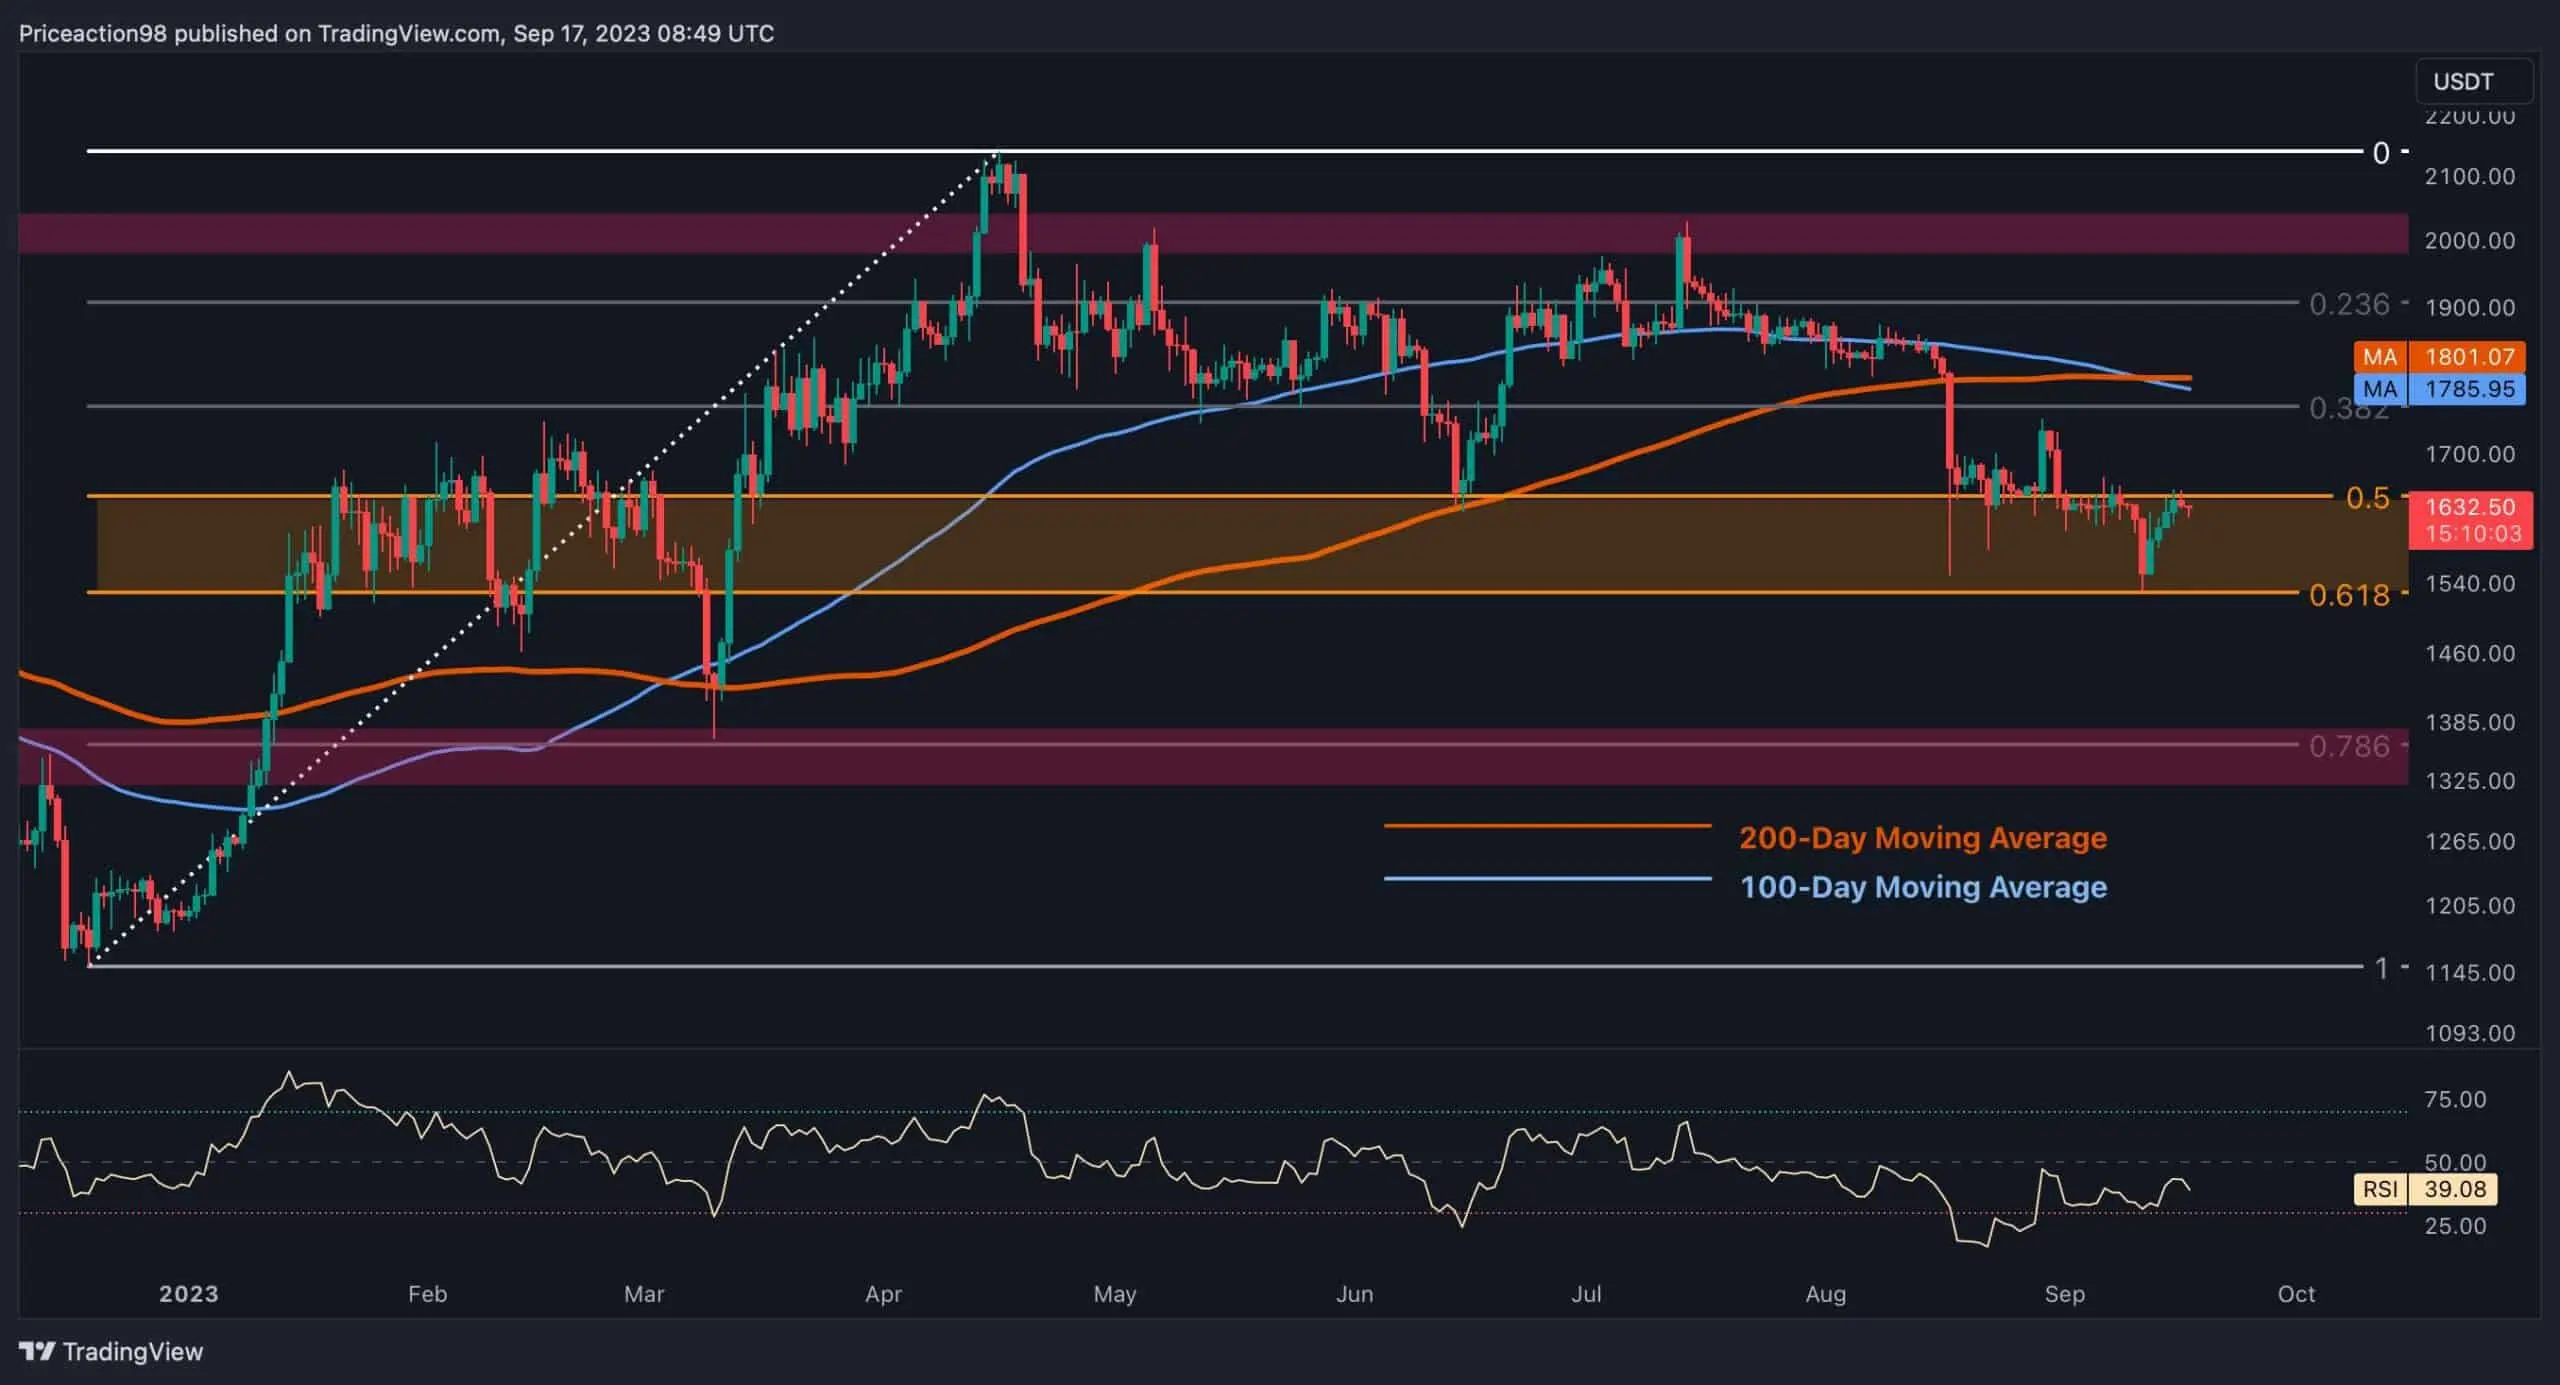2560x1385 pixels.
Task: Select the Sep label on the time axis
Action: (x=2062, y=1294)
